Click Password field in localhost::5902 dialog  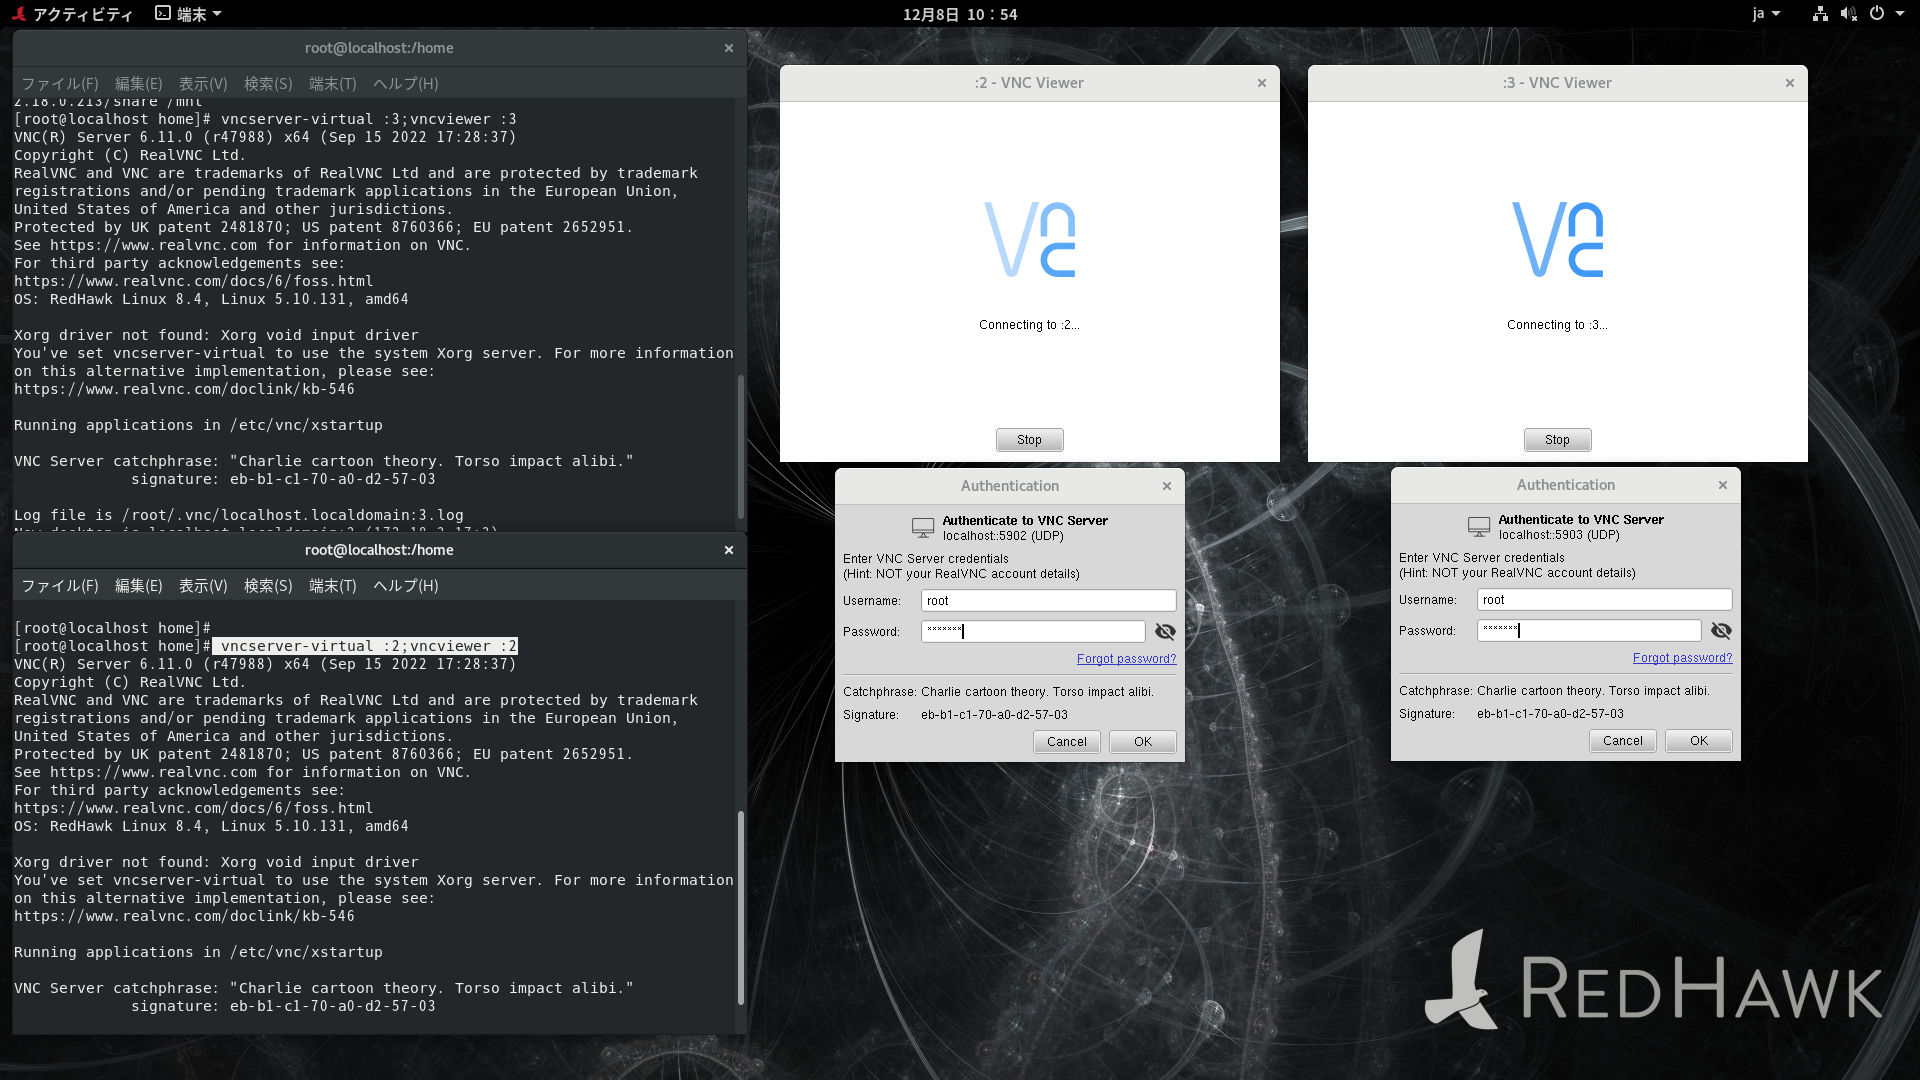[x=1033, y=632]
